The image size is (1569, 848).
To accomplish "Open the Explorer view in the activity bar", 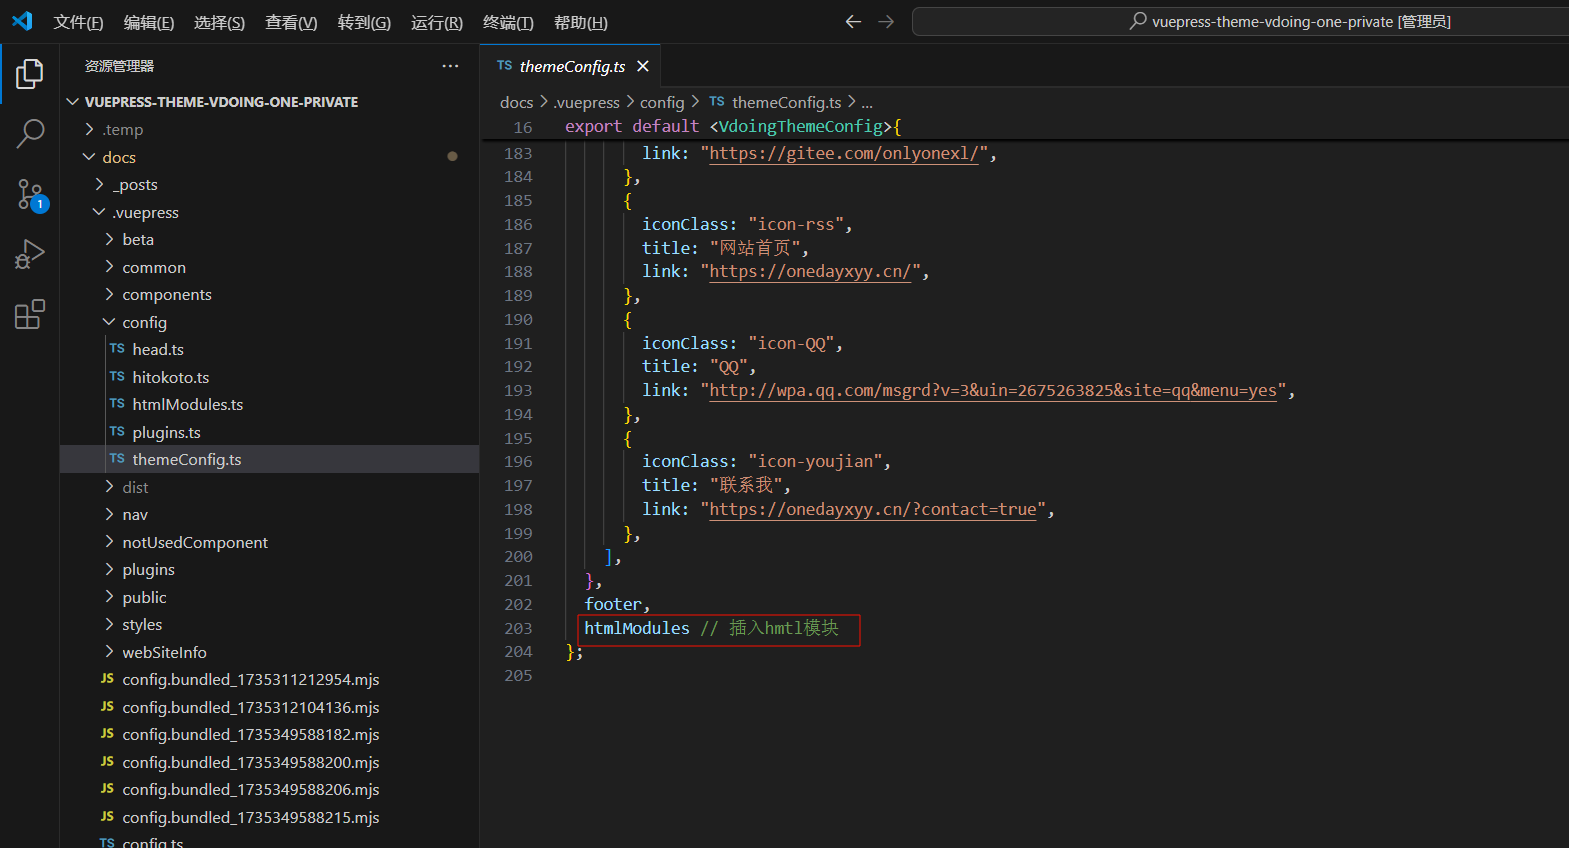I will (30, 73).
